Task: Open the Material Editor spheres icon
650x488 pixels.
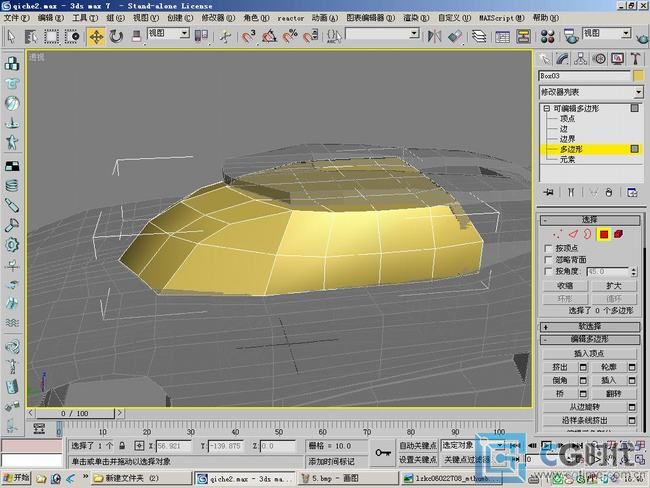Action: point(548,36)
